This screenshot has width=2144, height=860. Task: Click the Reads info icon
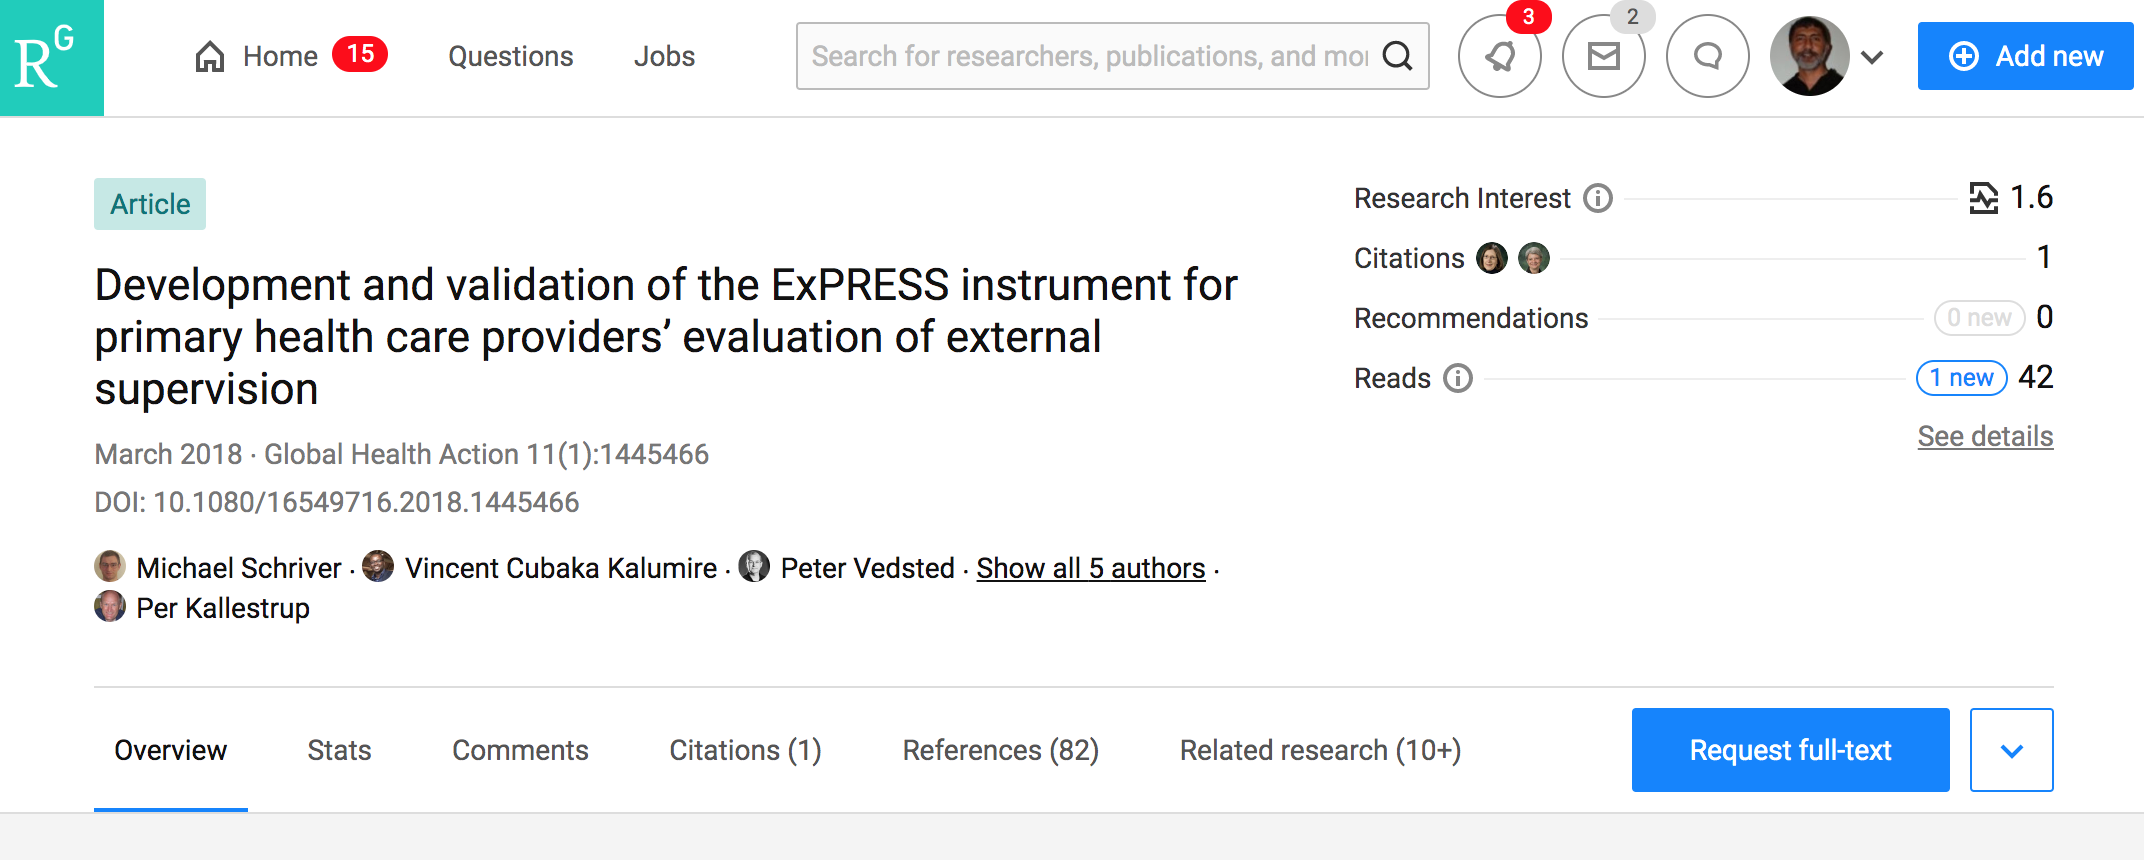click(1458, 378)
